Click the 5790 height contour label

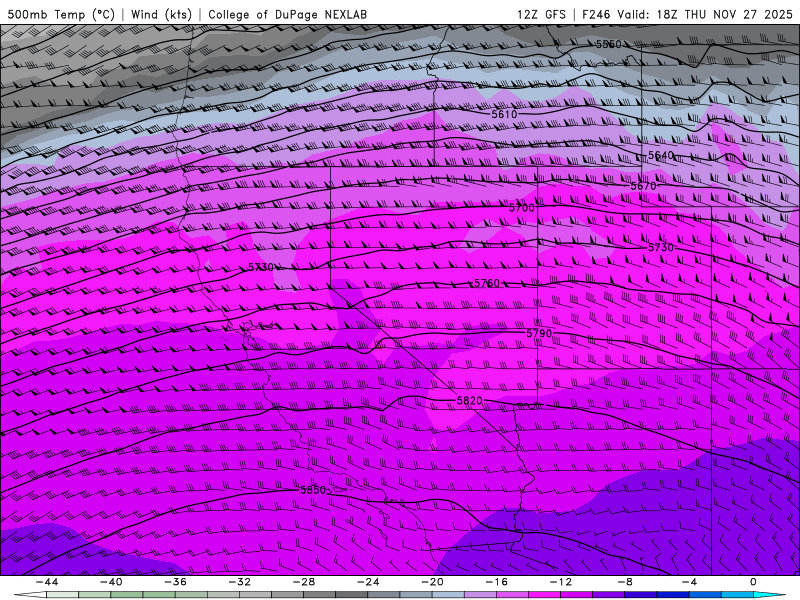[539, 333]
